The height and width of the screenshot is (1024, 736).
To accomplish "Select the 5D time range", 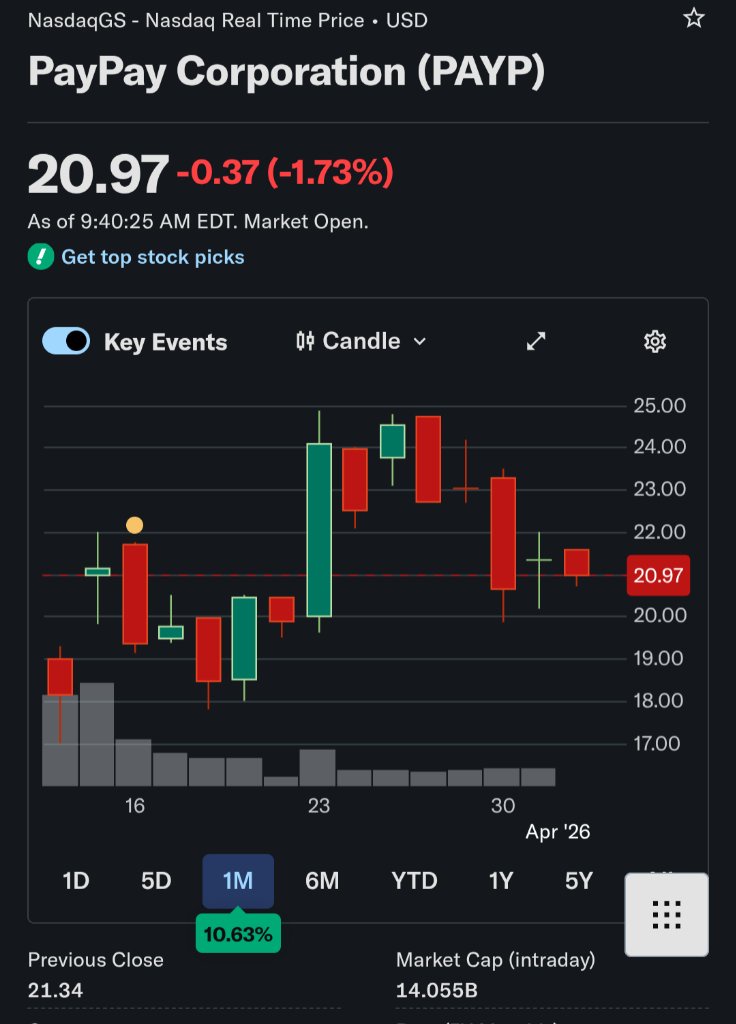I will pyautogui.click(x=156, y=881).
